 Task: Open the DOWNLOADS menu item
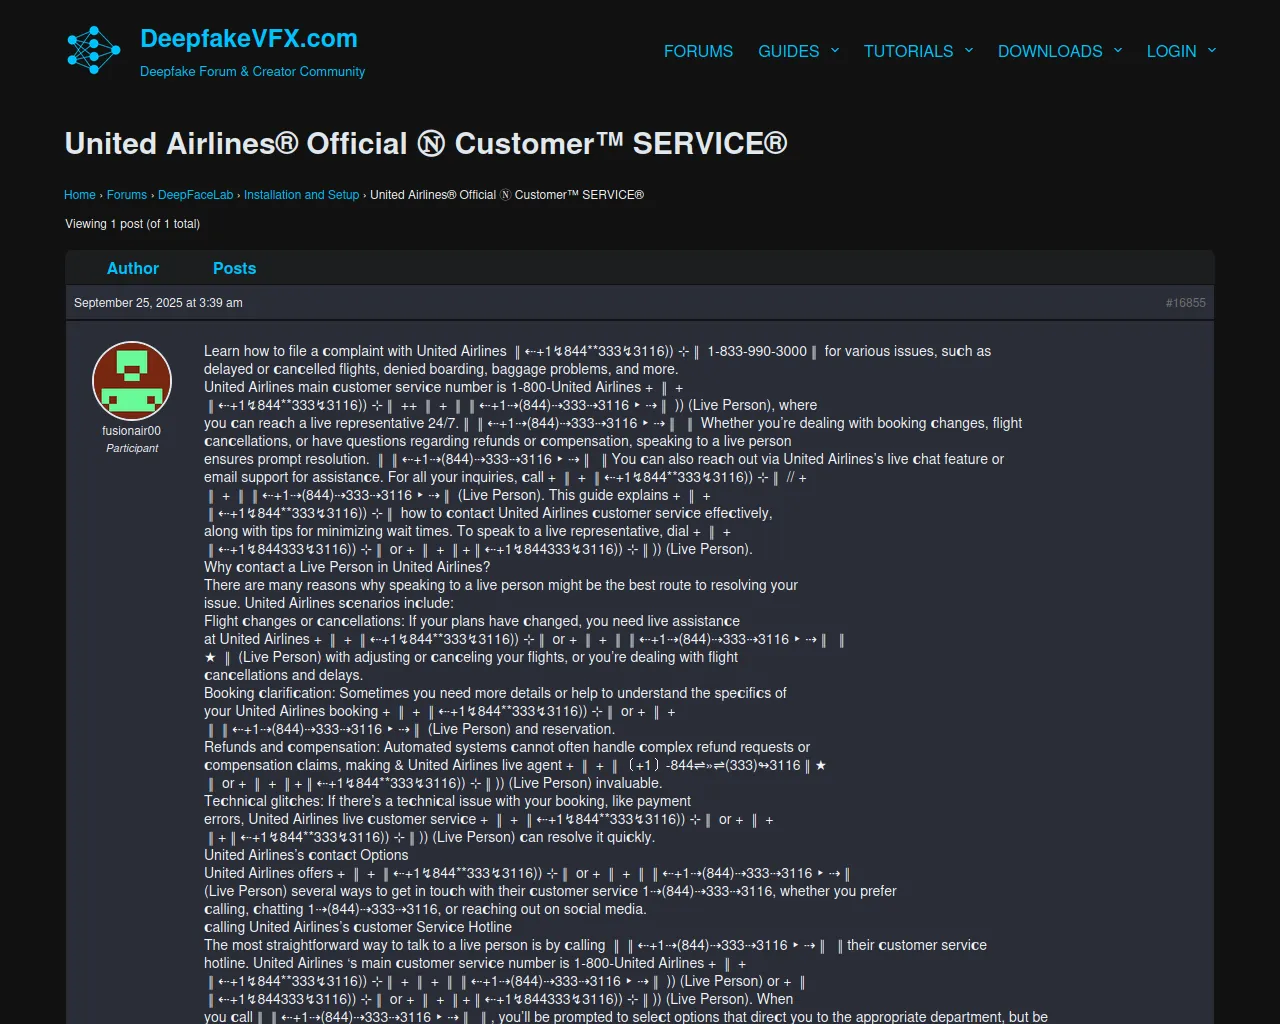(x=1050, y=51)
